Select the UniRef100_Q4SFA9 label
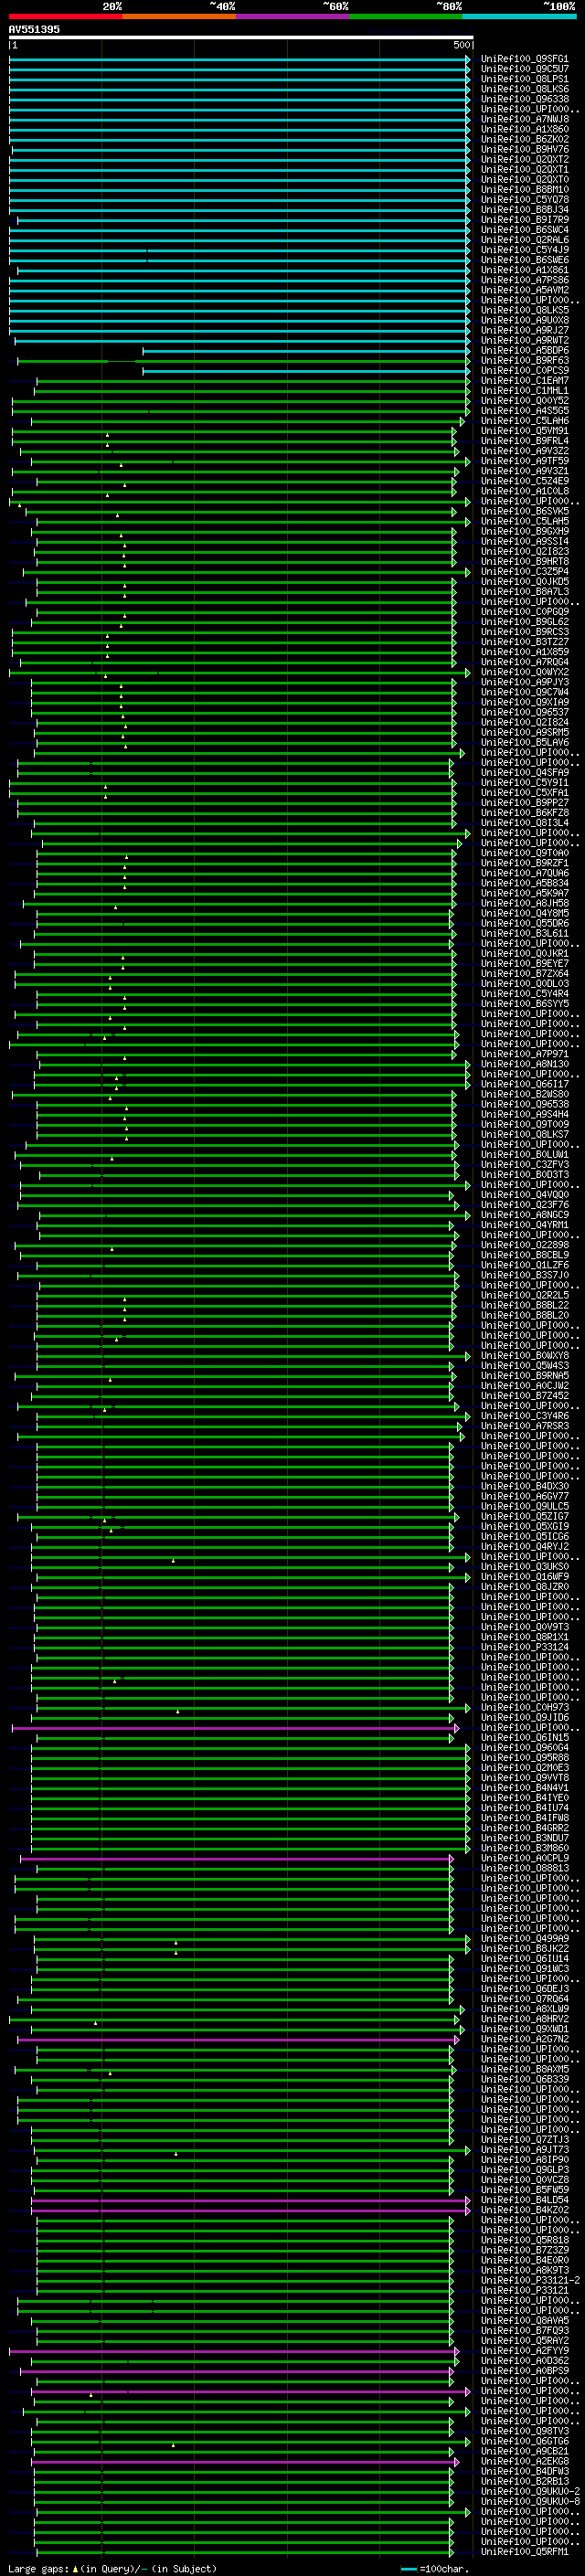585x2576 pixels. click(x=525, y=772)
